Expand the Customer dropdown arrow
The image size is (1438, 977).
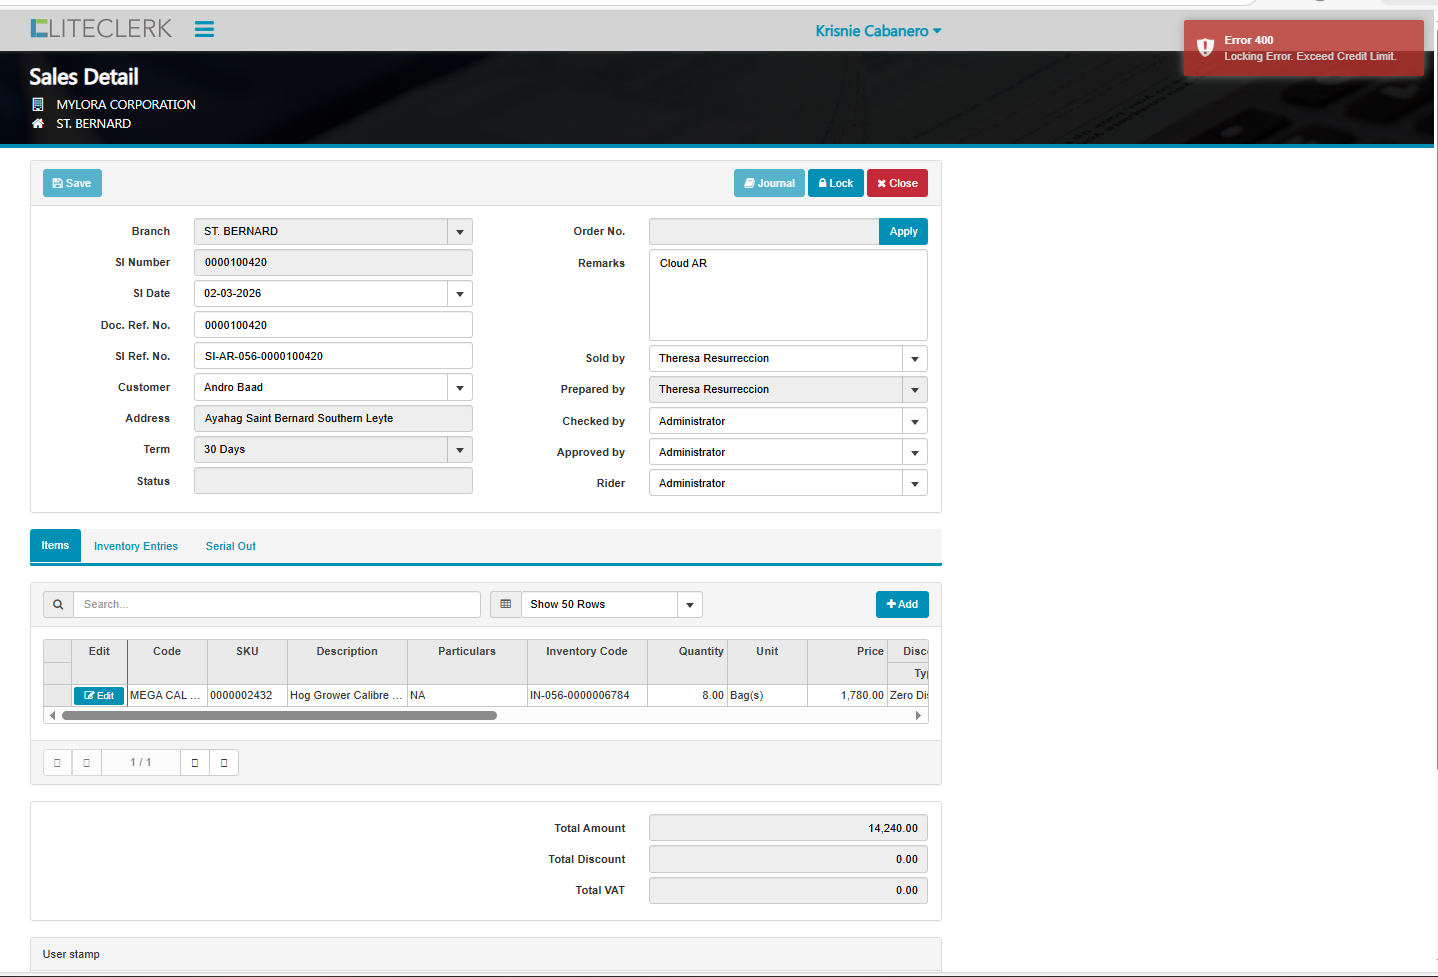click(x=460, y=388)
